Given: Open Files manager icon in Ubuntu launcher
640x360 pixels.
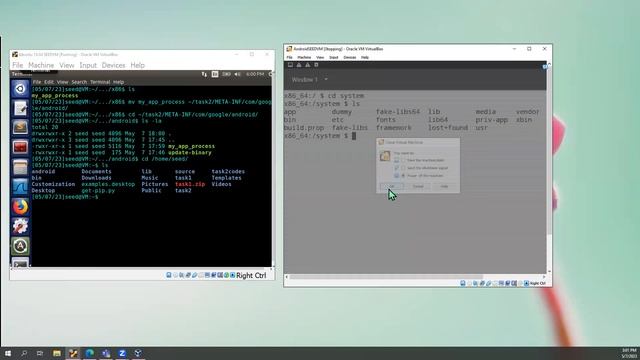Looking at the screenshot, I should coord(20,167).
